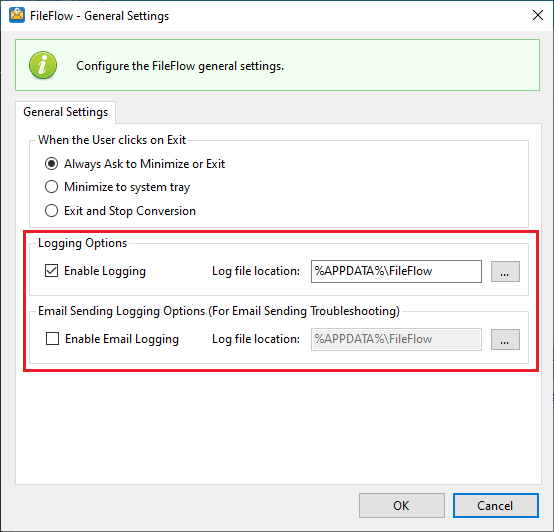Browse for the email log file location
This screenshot has width=554, height=532.
[x=505, y=339]
